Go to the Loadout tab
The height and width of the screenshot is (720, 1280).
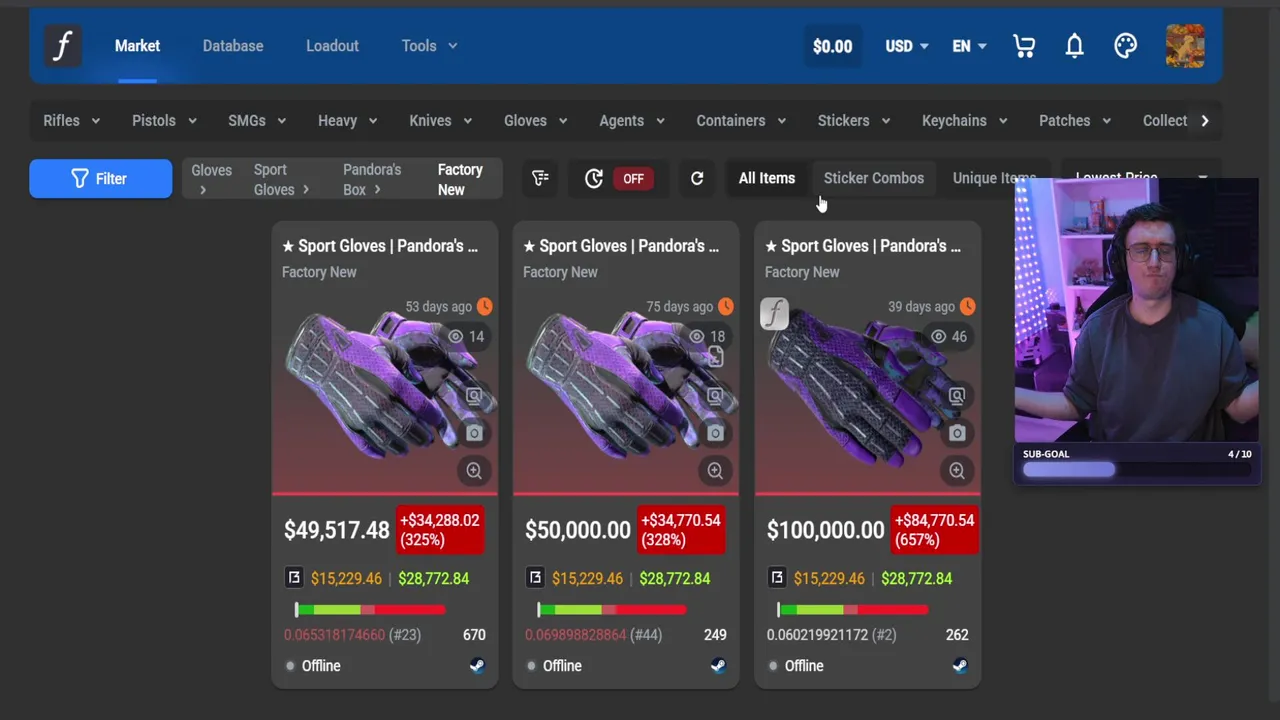click(332, 46)
